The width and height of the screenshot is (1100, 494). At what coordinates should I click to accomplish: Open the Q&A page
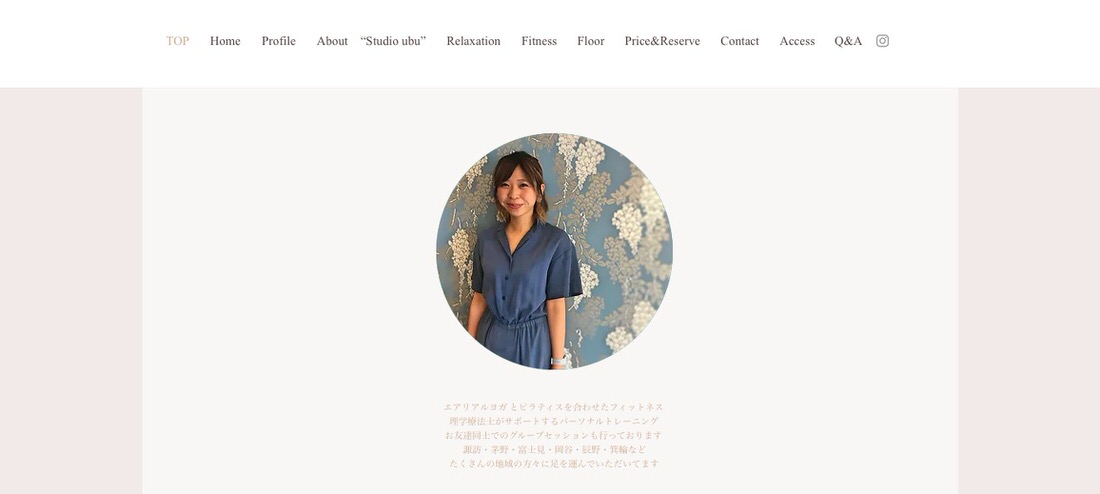[848, 41]
